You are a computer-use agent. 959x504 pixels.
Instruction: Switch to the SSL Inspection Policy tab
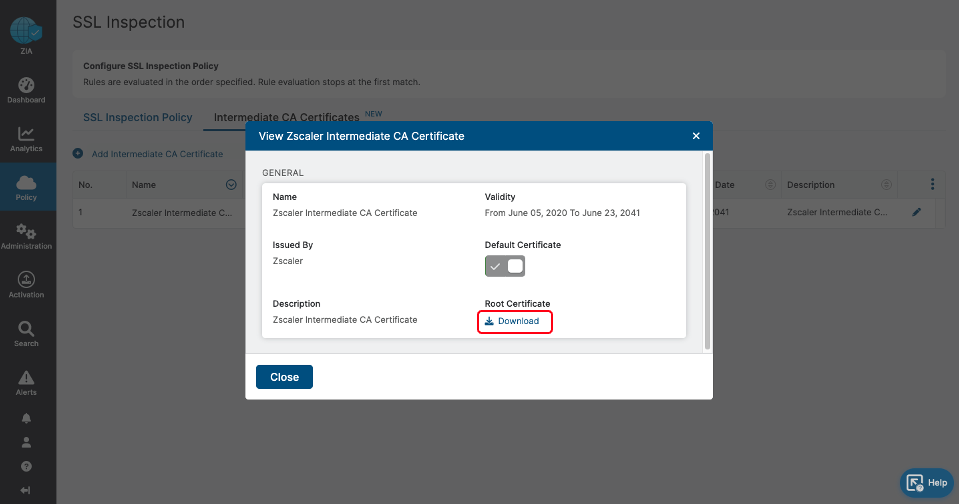(x=137, y=117)
